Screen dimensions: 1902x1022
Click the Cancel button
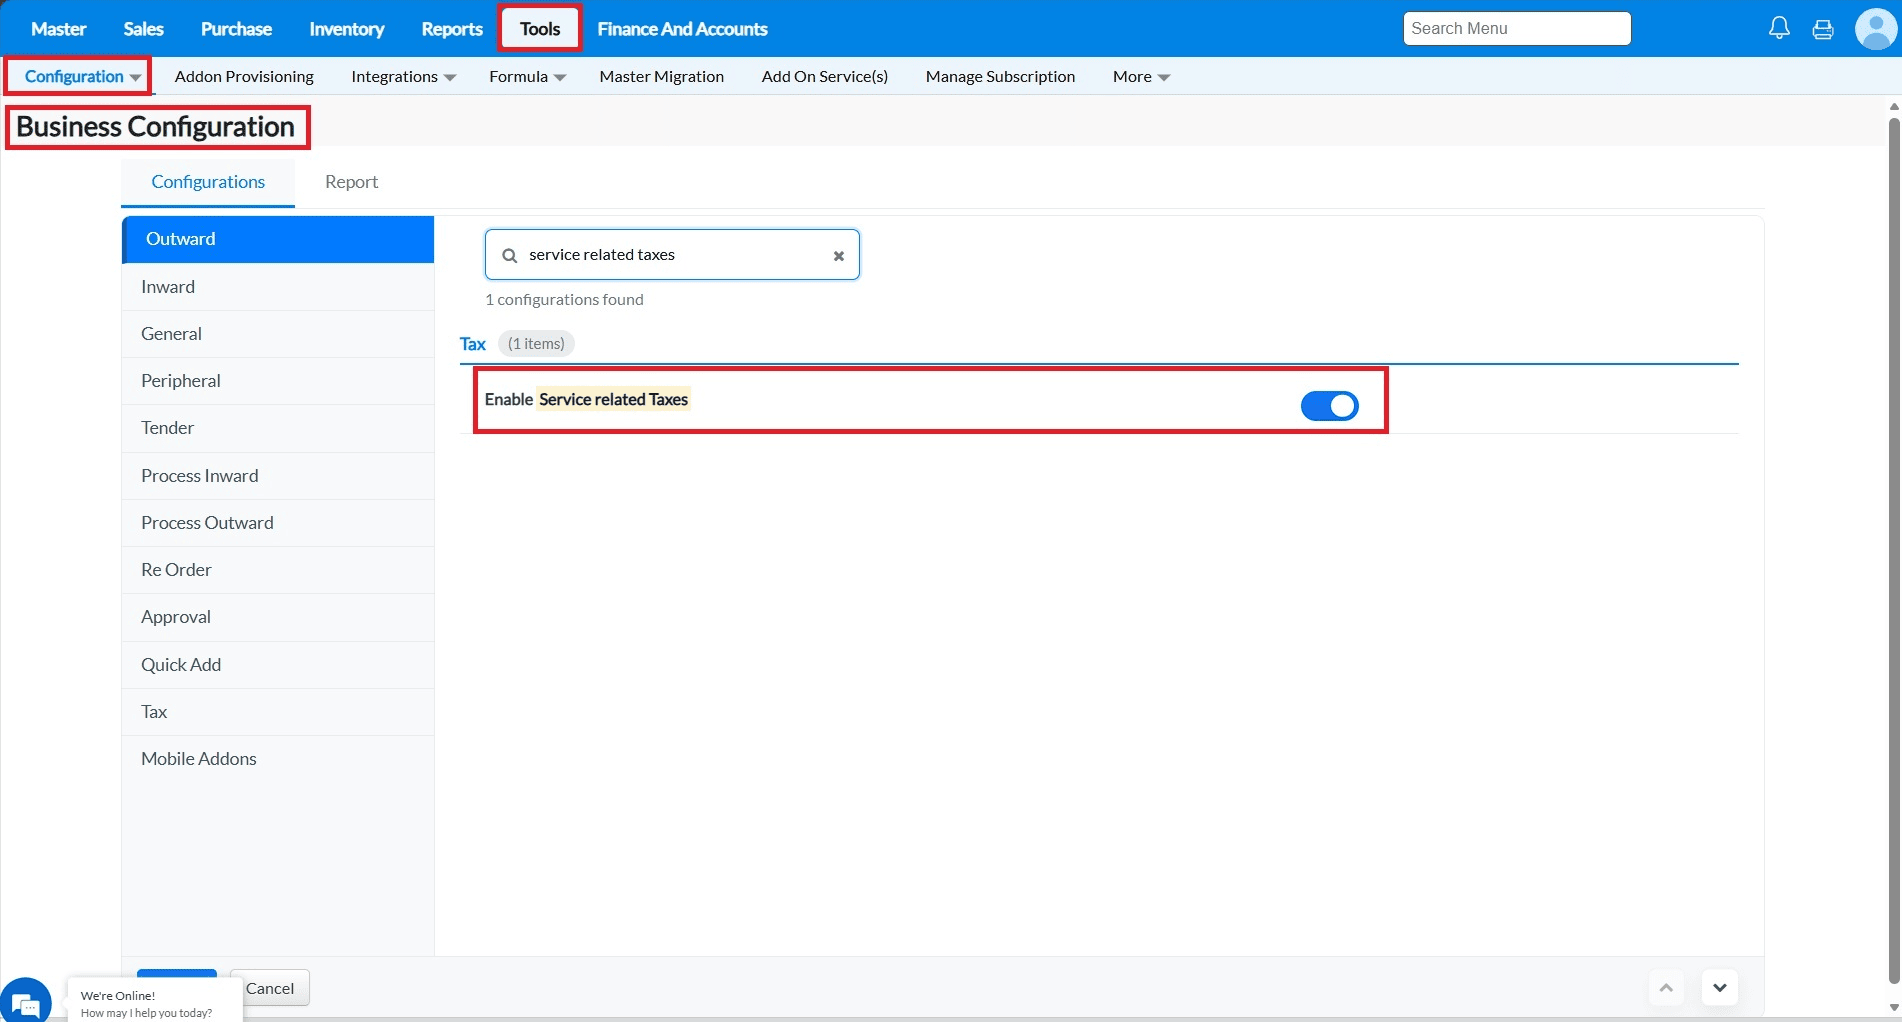coord(270,988)
